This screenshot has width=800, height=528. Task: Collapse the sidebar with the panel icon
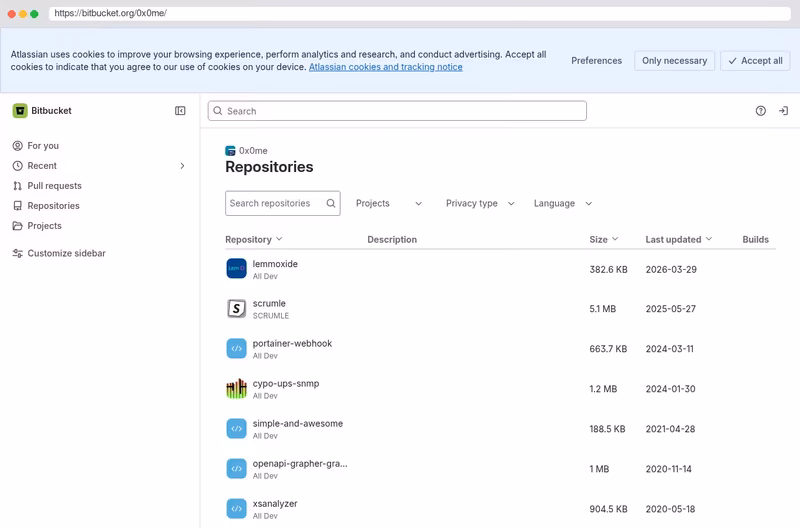point(180,111)
